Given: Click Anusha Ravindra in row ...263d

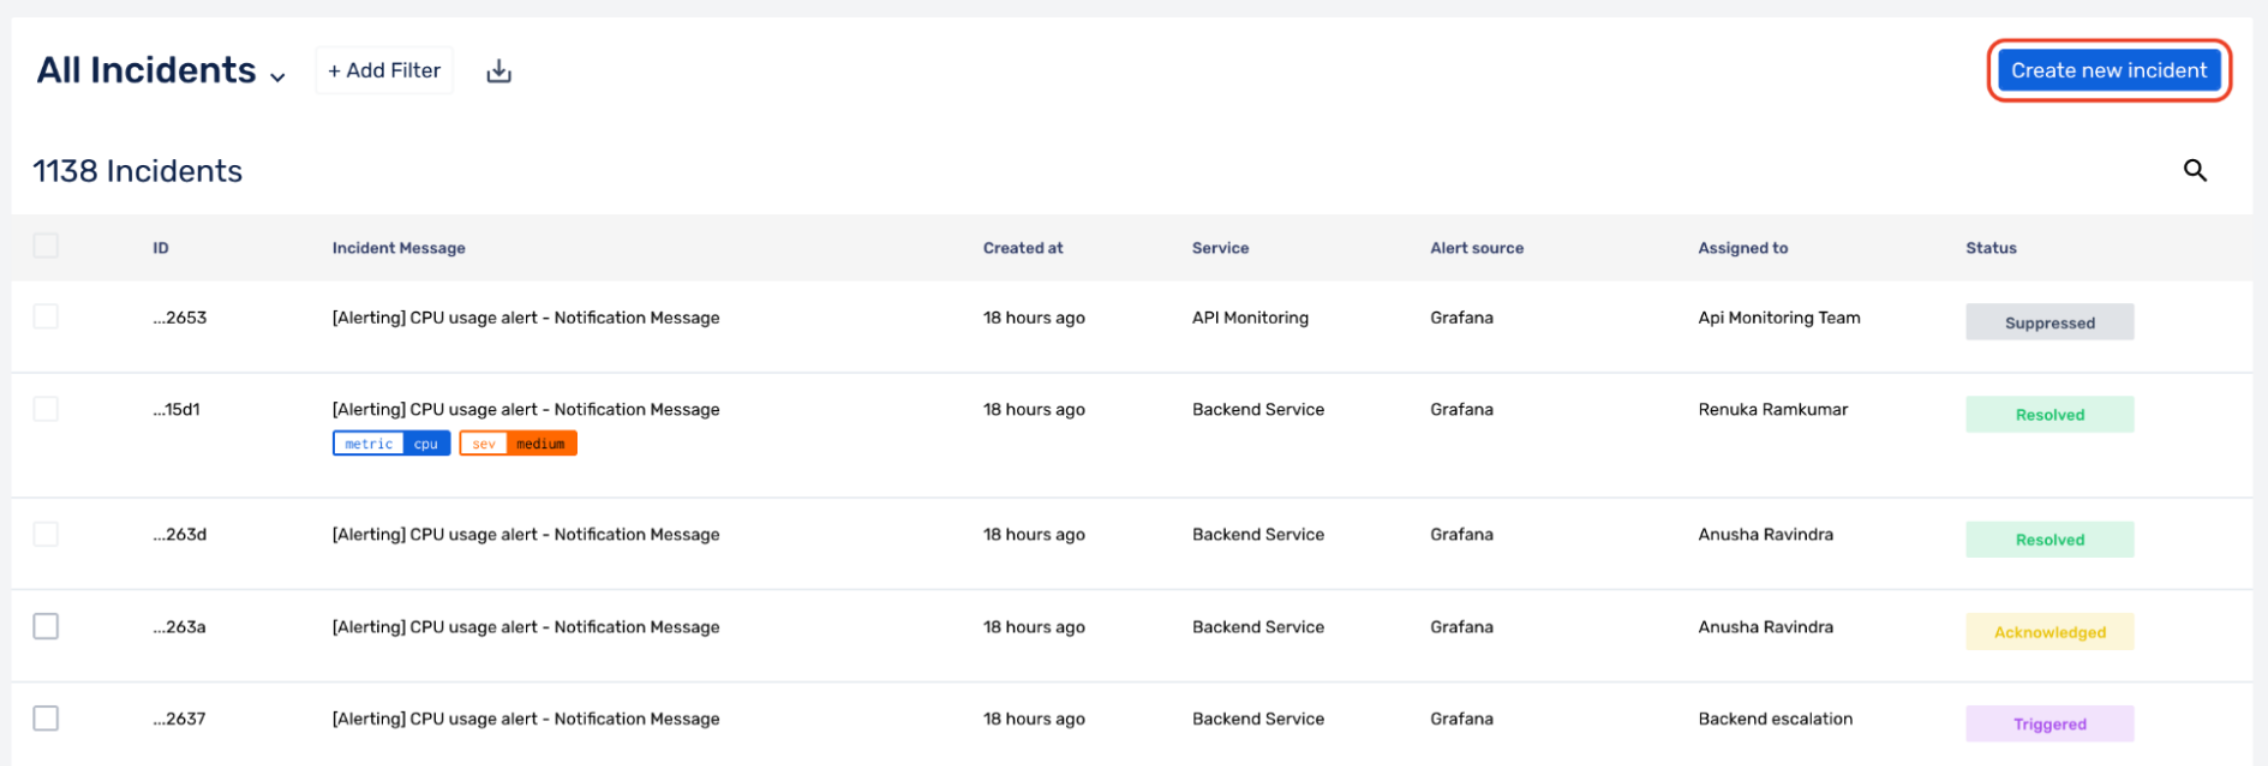Looking at the screenshot, I should click(x=1766, y=535).
